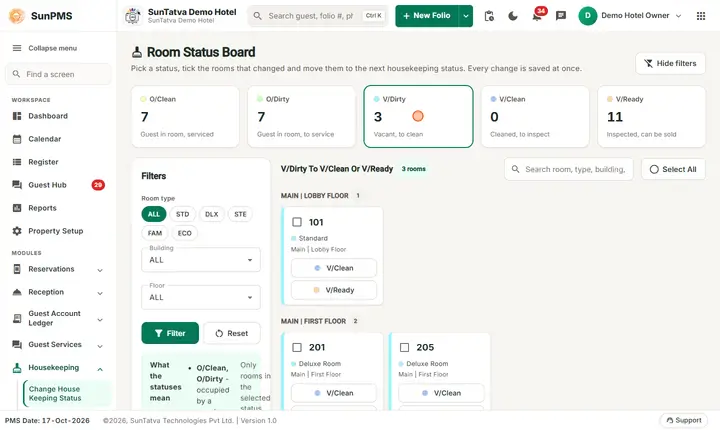Select the O/Clean status card
This screenshot has width=720, height=430.
(185, 117)
